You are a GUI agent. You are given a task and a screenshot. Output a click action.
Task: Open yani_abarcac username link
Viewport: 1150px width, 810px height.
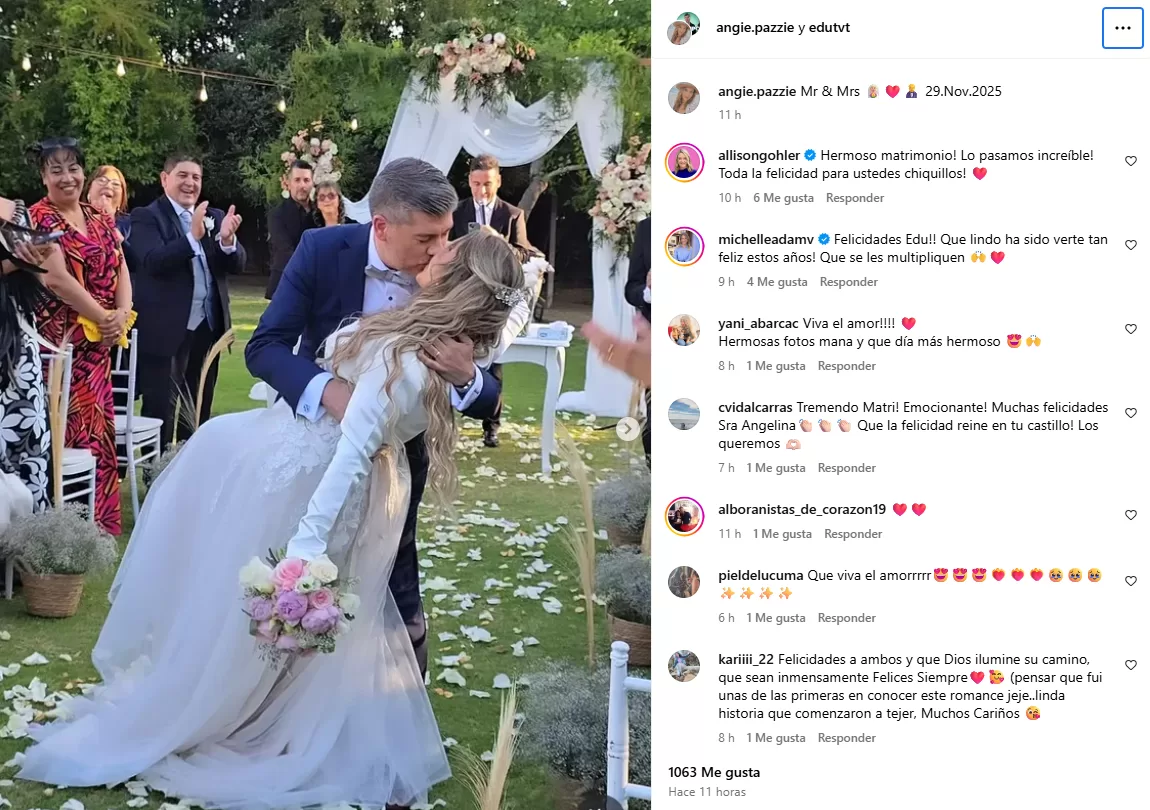point(758,323)
